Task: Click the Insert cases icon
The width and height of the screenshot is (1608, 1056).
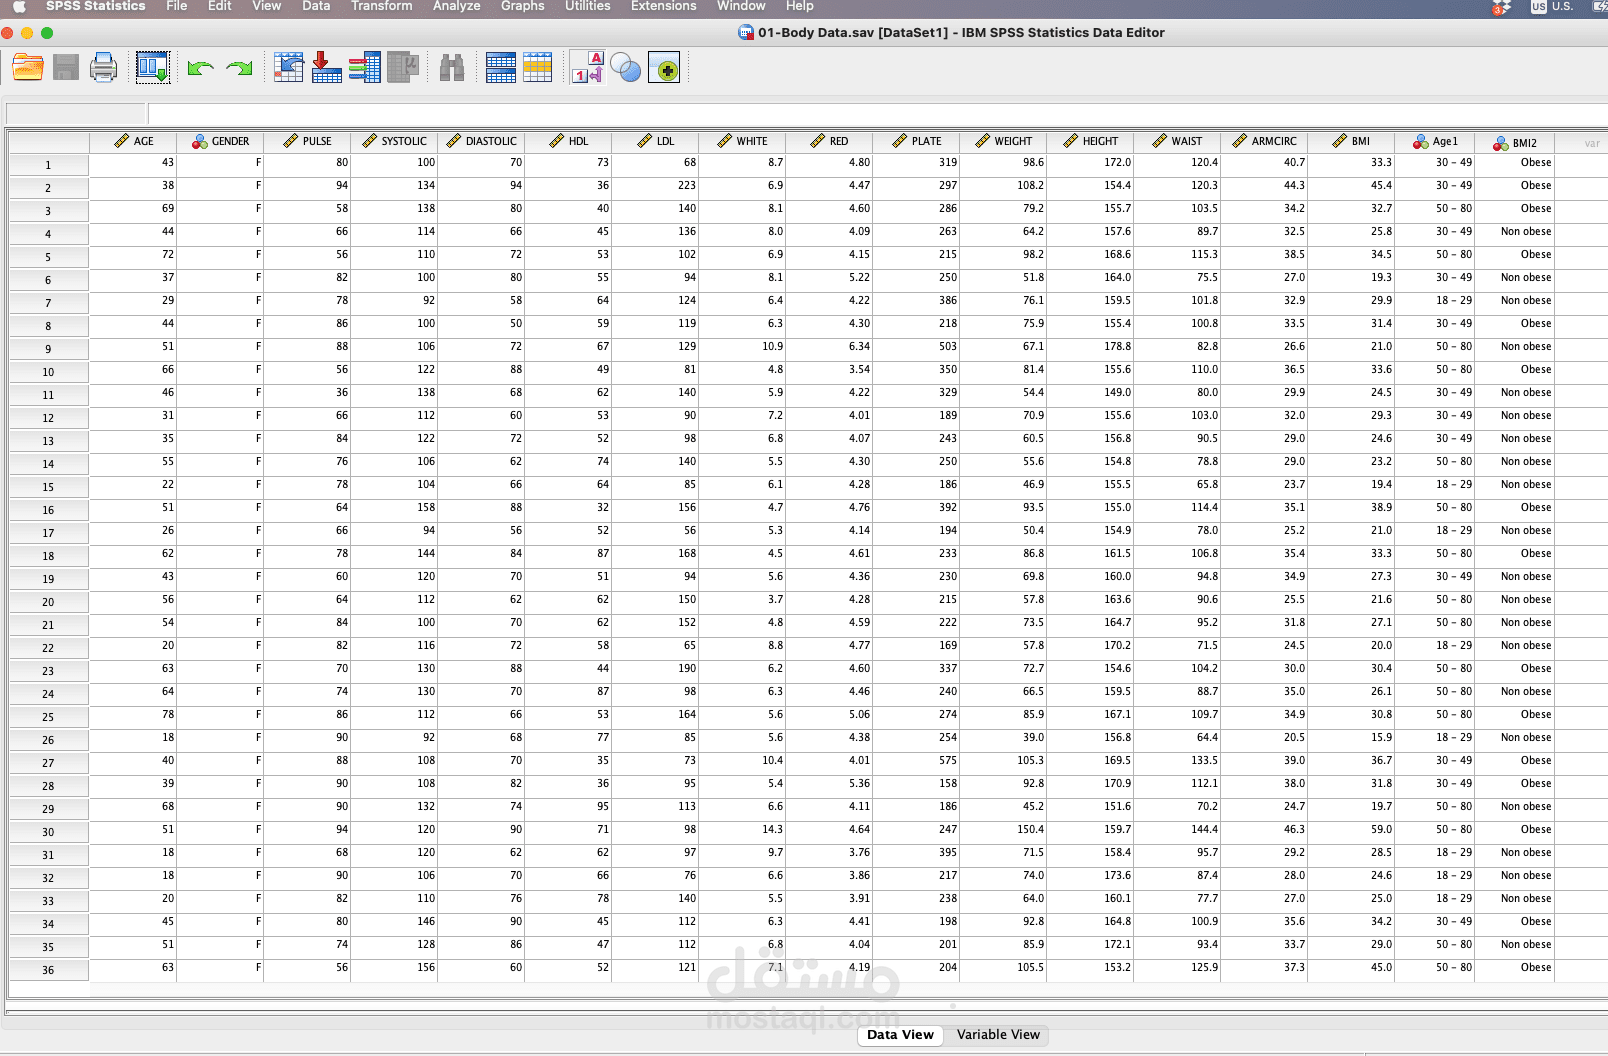Action: (x=501, y=68)
